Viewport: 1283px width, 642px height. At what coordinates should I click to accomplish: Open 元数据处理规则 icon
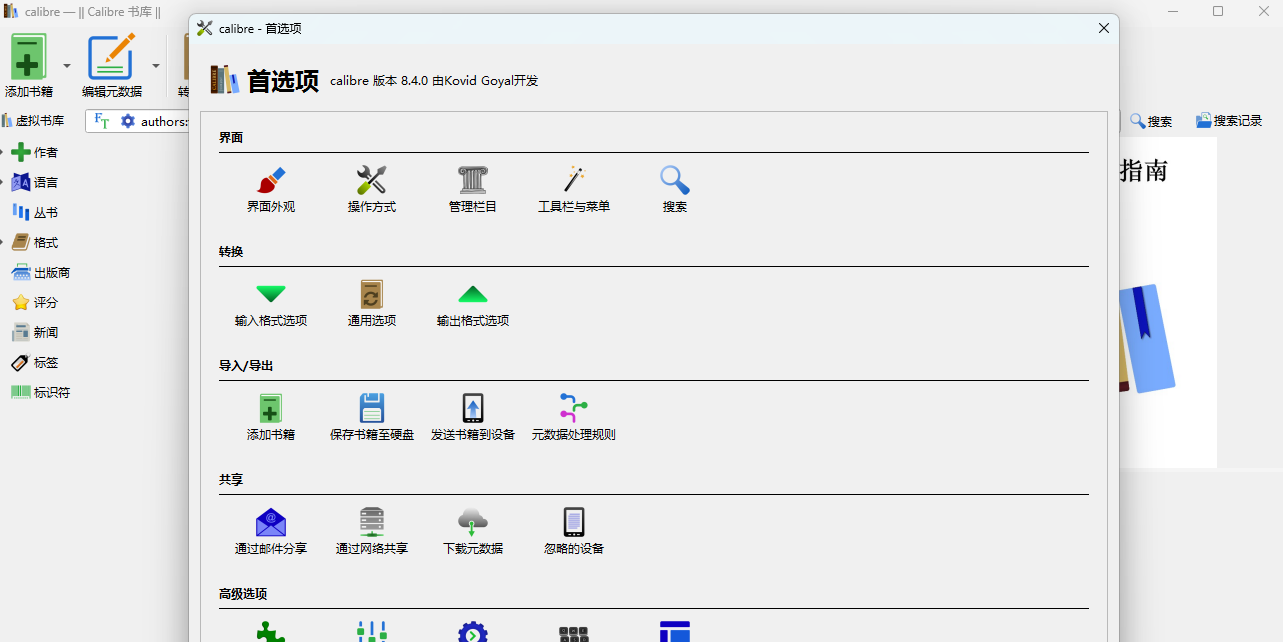[574, 409]
